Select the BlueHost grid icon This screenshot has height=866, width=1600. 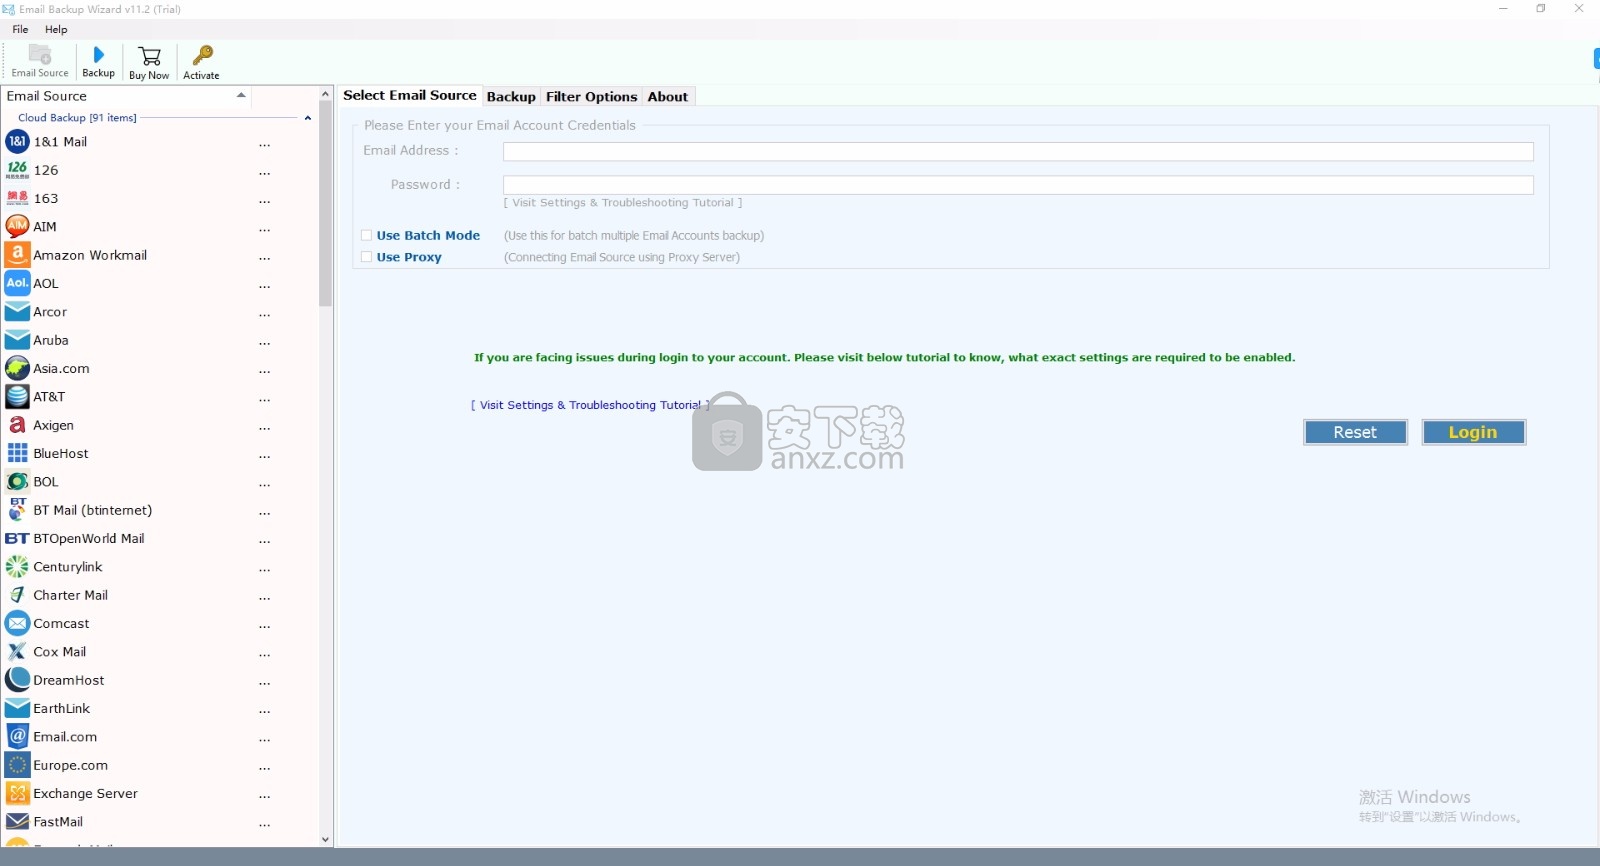coord(17,453)
